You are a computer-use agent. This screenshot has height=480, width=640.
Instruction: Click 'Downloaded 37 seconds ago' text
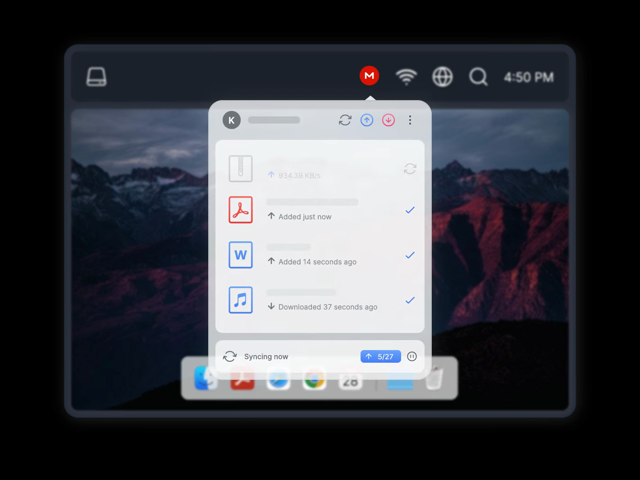click(x=327, y=307)
